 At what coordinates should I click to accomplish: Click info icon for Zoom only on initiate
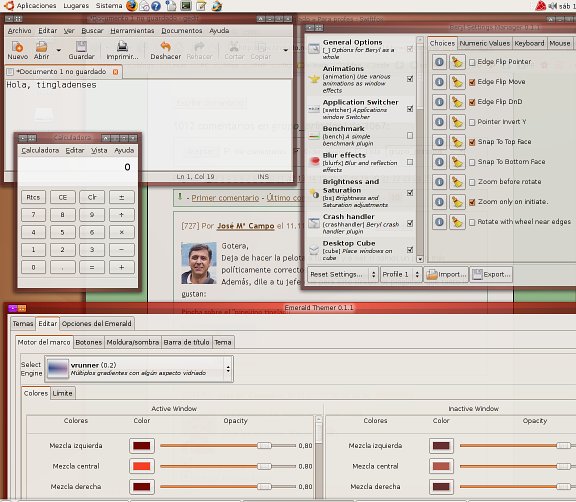coord(439,202)
